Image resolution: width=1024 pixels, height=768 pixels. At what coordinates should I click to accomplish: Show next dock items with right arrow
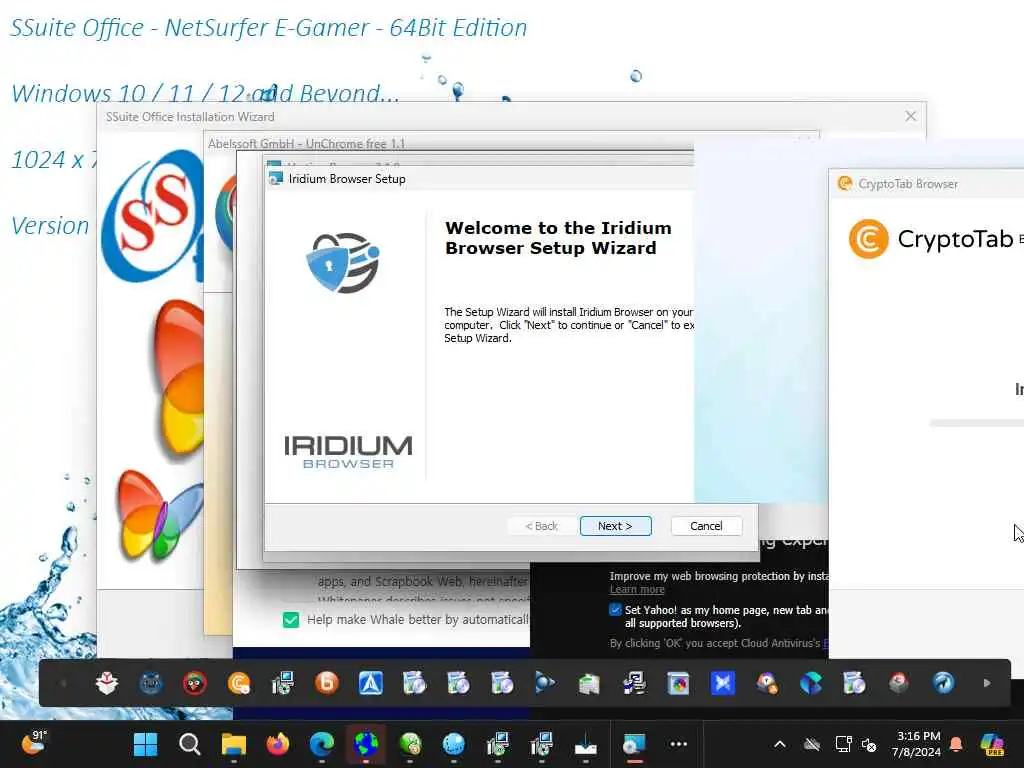coord(987,683)
